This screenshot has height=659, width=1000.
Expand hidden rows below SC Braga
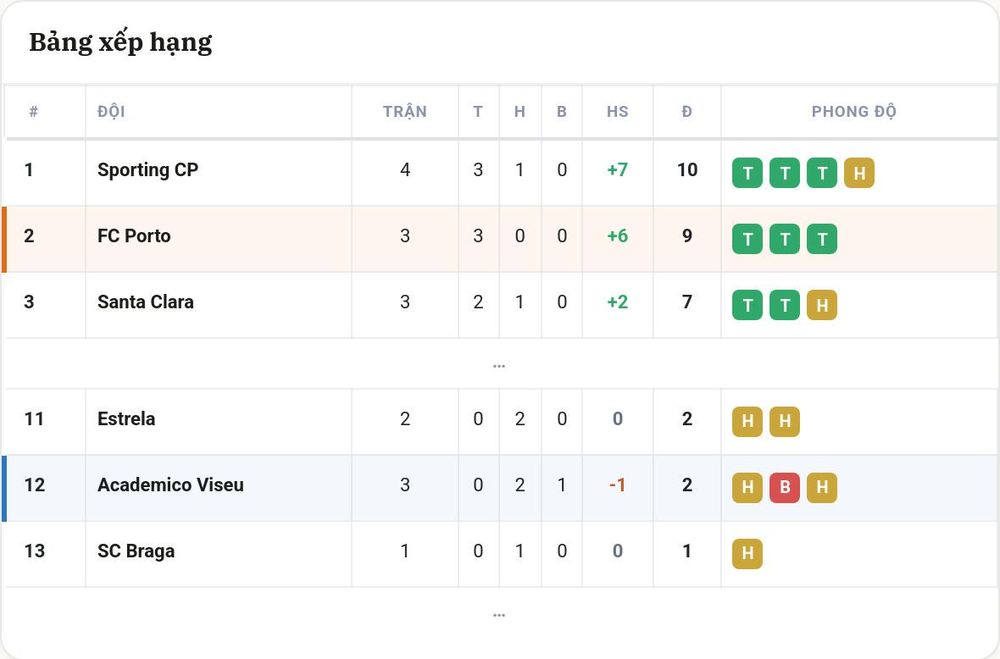(x=499, y=615)
